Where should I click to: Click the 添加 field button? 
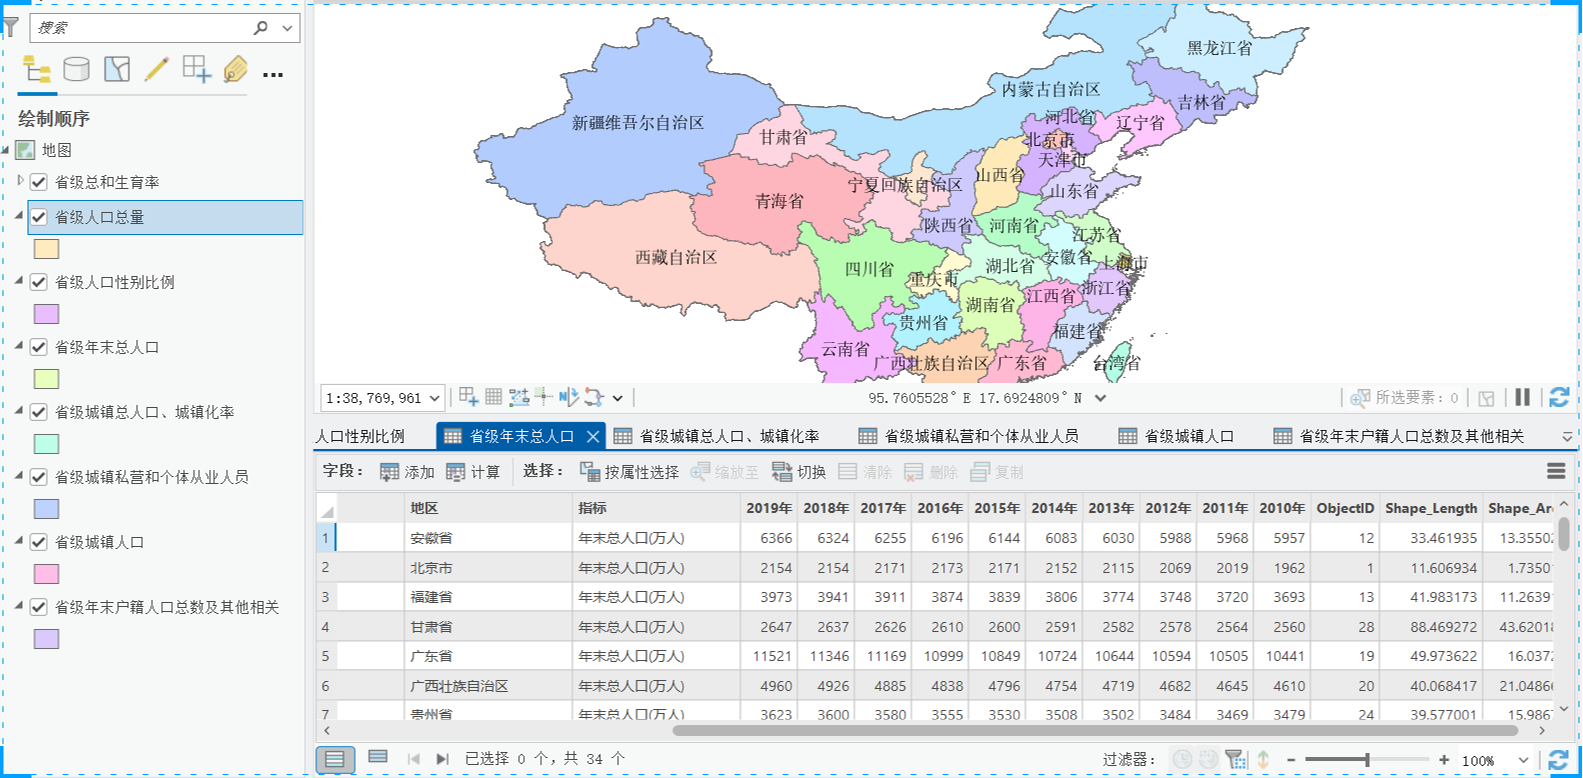pyautogui.click(x=407, y=472)
